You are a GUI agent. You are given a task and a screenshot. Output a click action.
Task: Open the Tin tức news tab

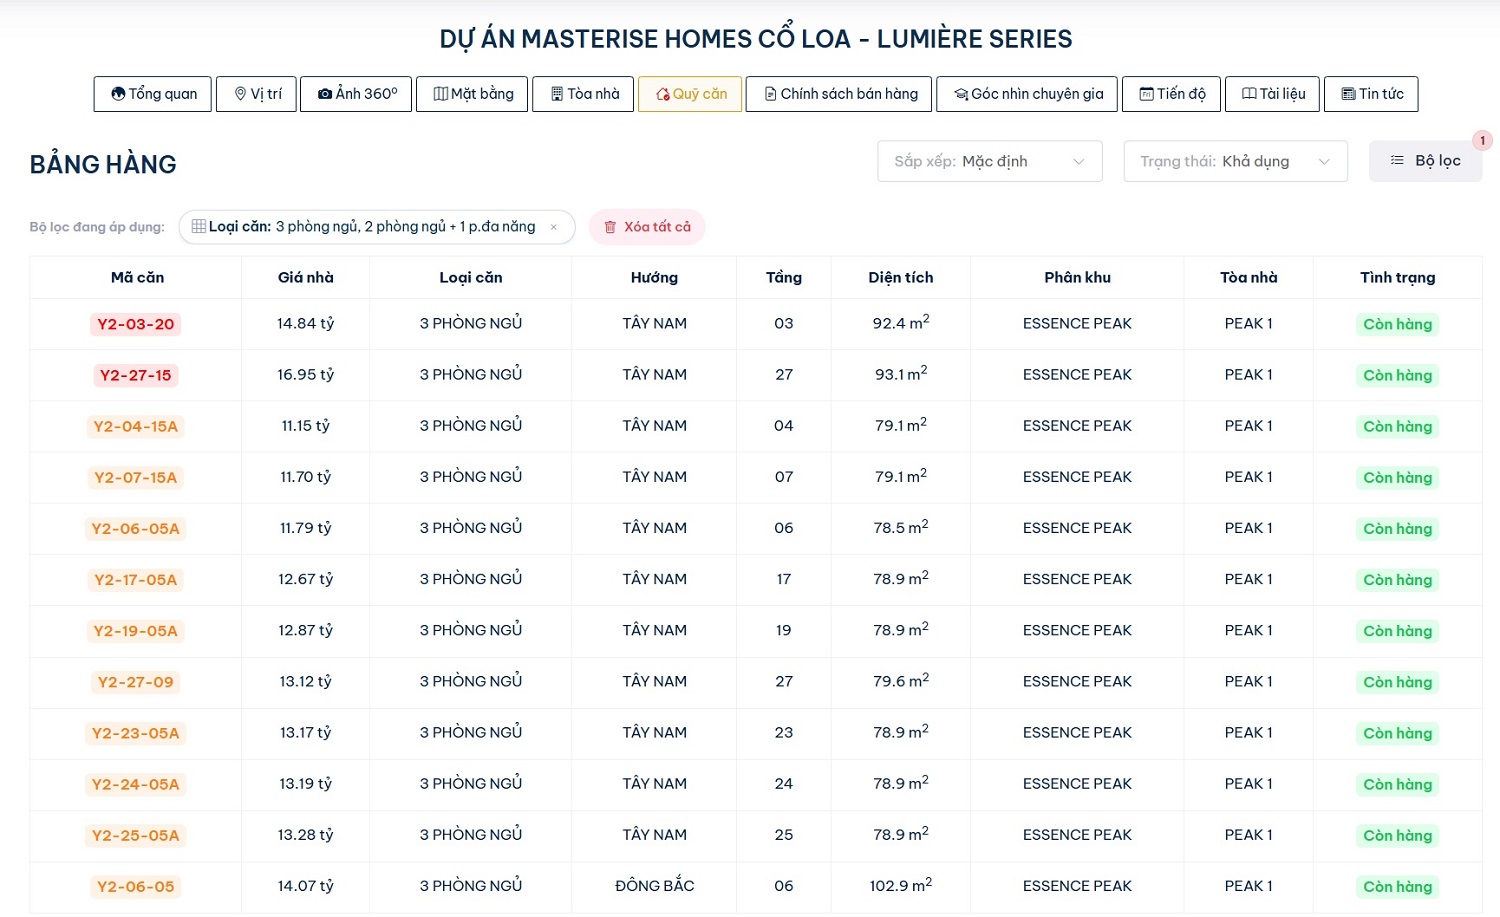pos(1371,94)
